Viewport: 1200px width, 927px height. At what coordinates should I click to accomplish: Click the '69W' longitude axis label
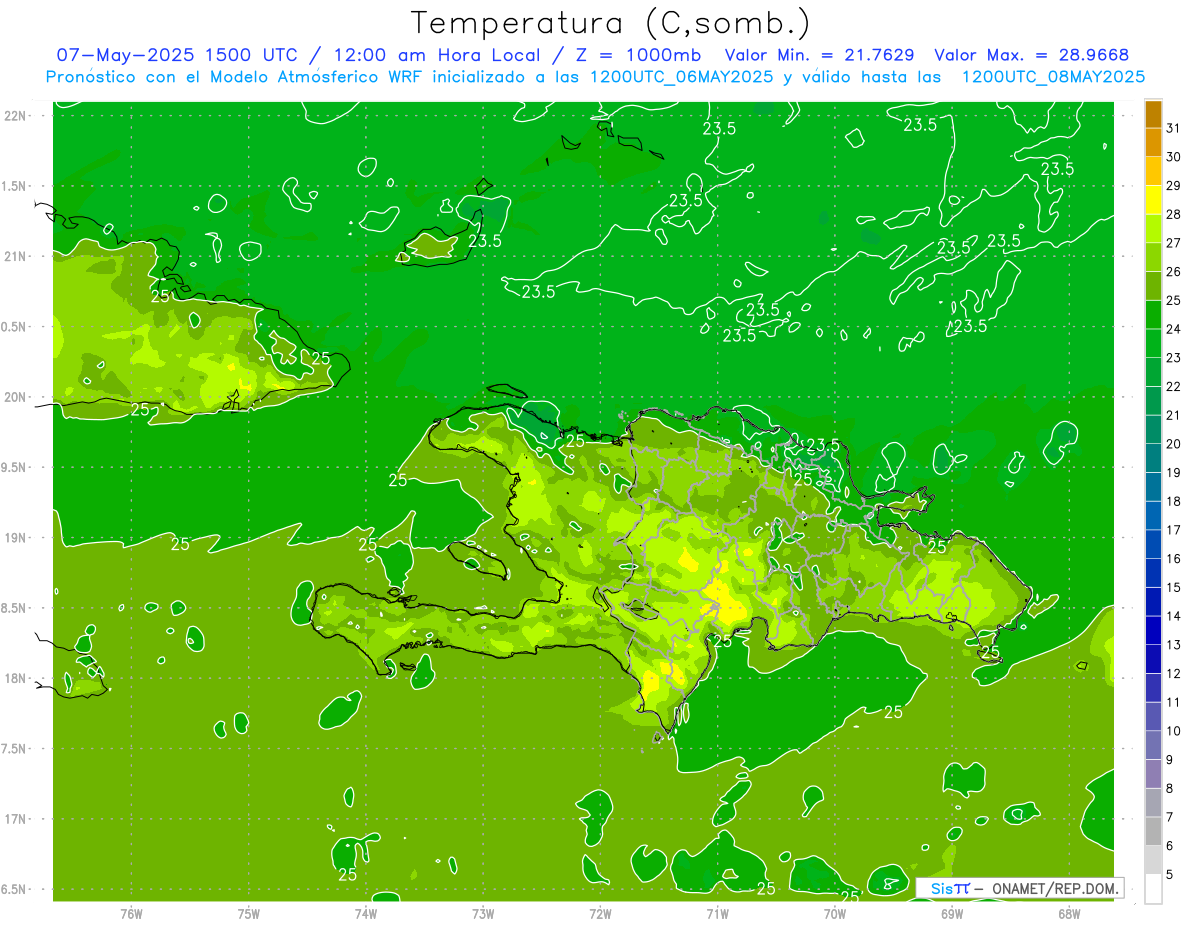point(952,914)
